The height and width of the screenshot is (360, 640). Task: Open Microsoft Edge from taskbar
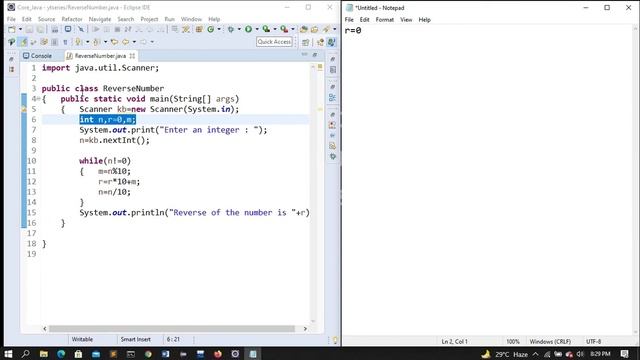click(x=61, y=354)
